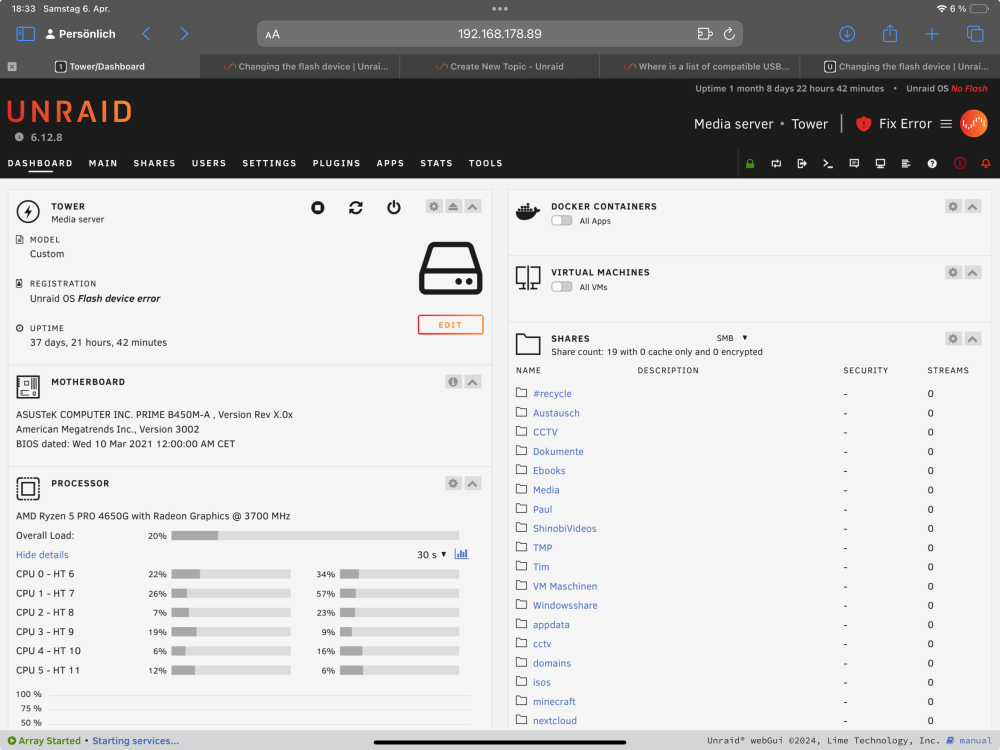The width and height of the screenshot is (1000, 750).
Task: Open the system info monitor icon
Action: (880, 164)
